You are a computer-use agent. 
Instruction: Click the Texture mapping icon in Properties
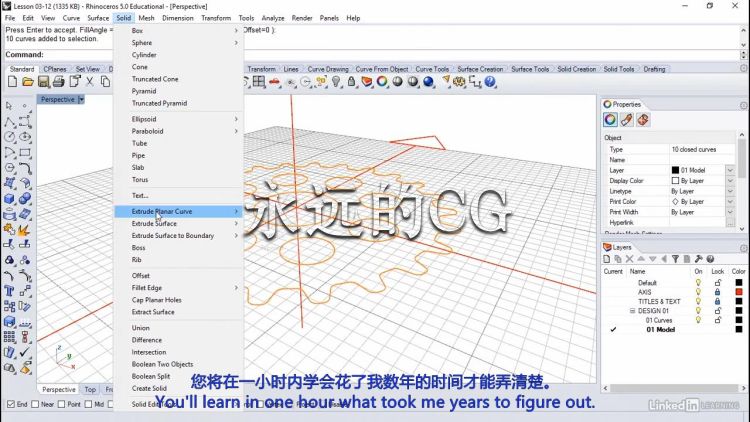pyautogui.click(x=643, y=120)
